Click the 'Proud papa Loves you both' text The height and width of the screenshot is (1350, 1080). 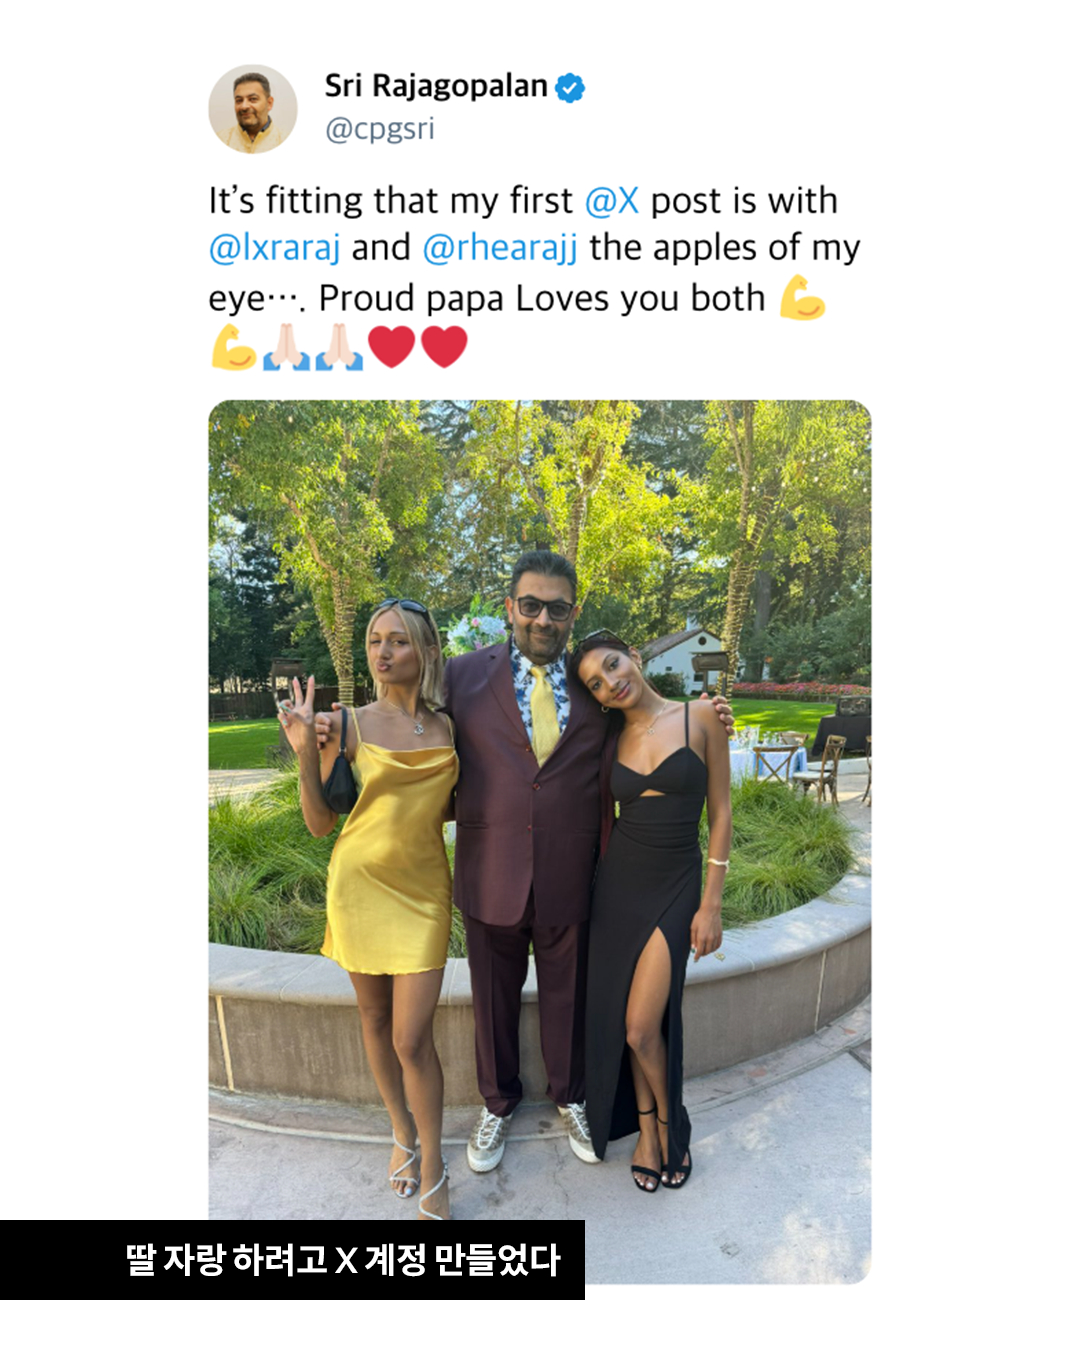coord(542,298)
